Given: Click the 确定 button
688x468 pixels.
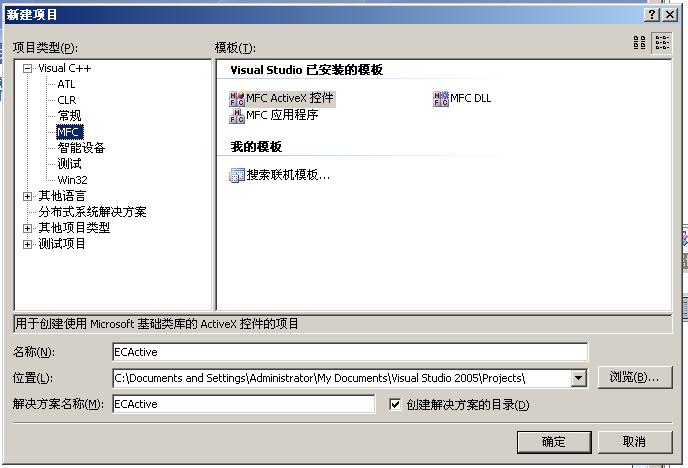Looking at the screenshot, I should pyautogui.click(x=554, y=442).
